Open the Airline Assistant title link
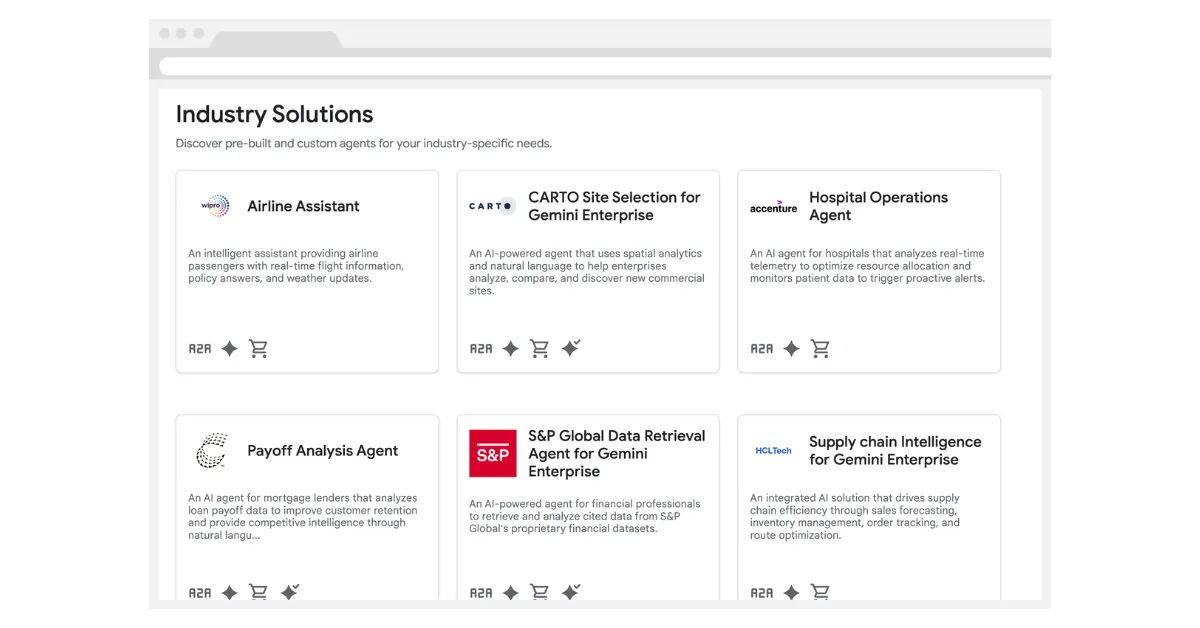 click(303, 206)
